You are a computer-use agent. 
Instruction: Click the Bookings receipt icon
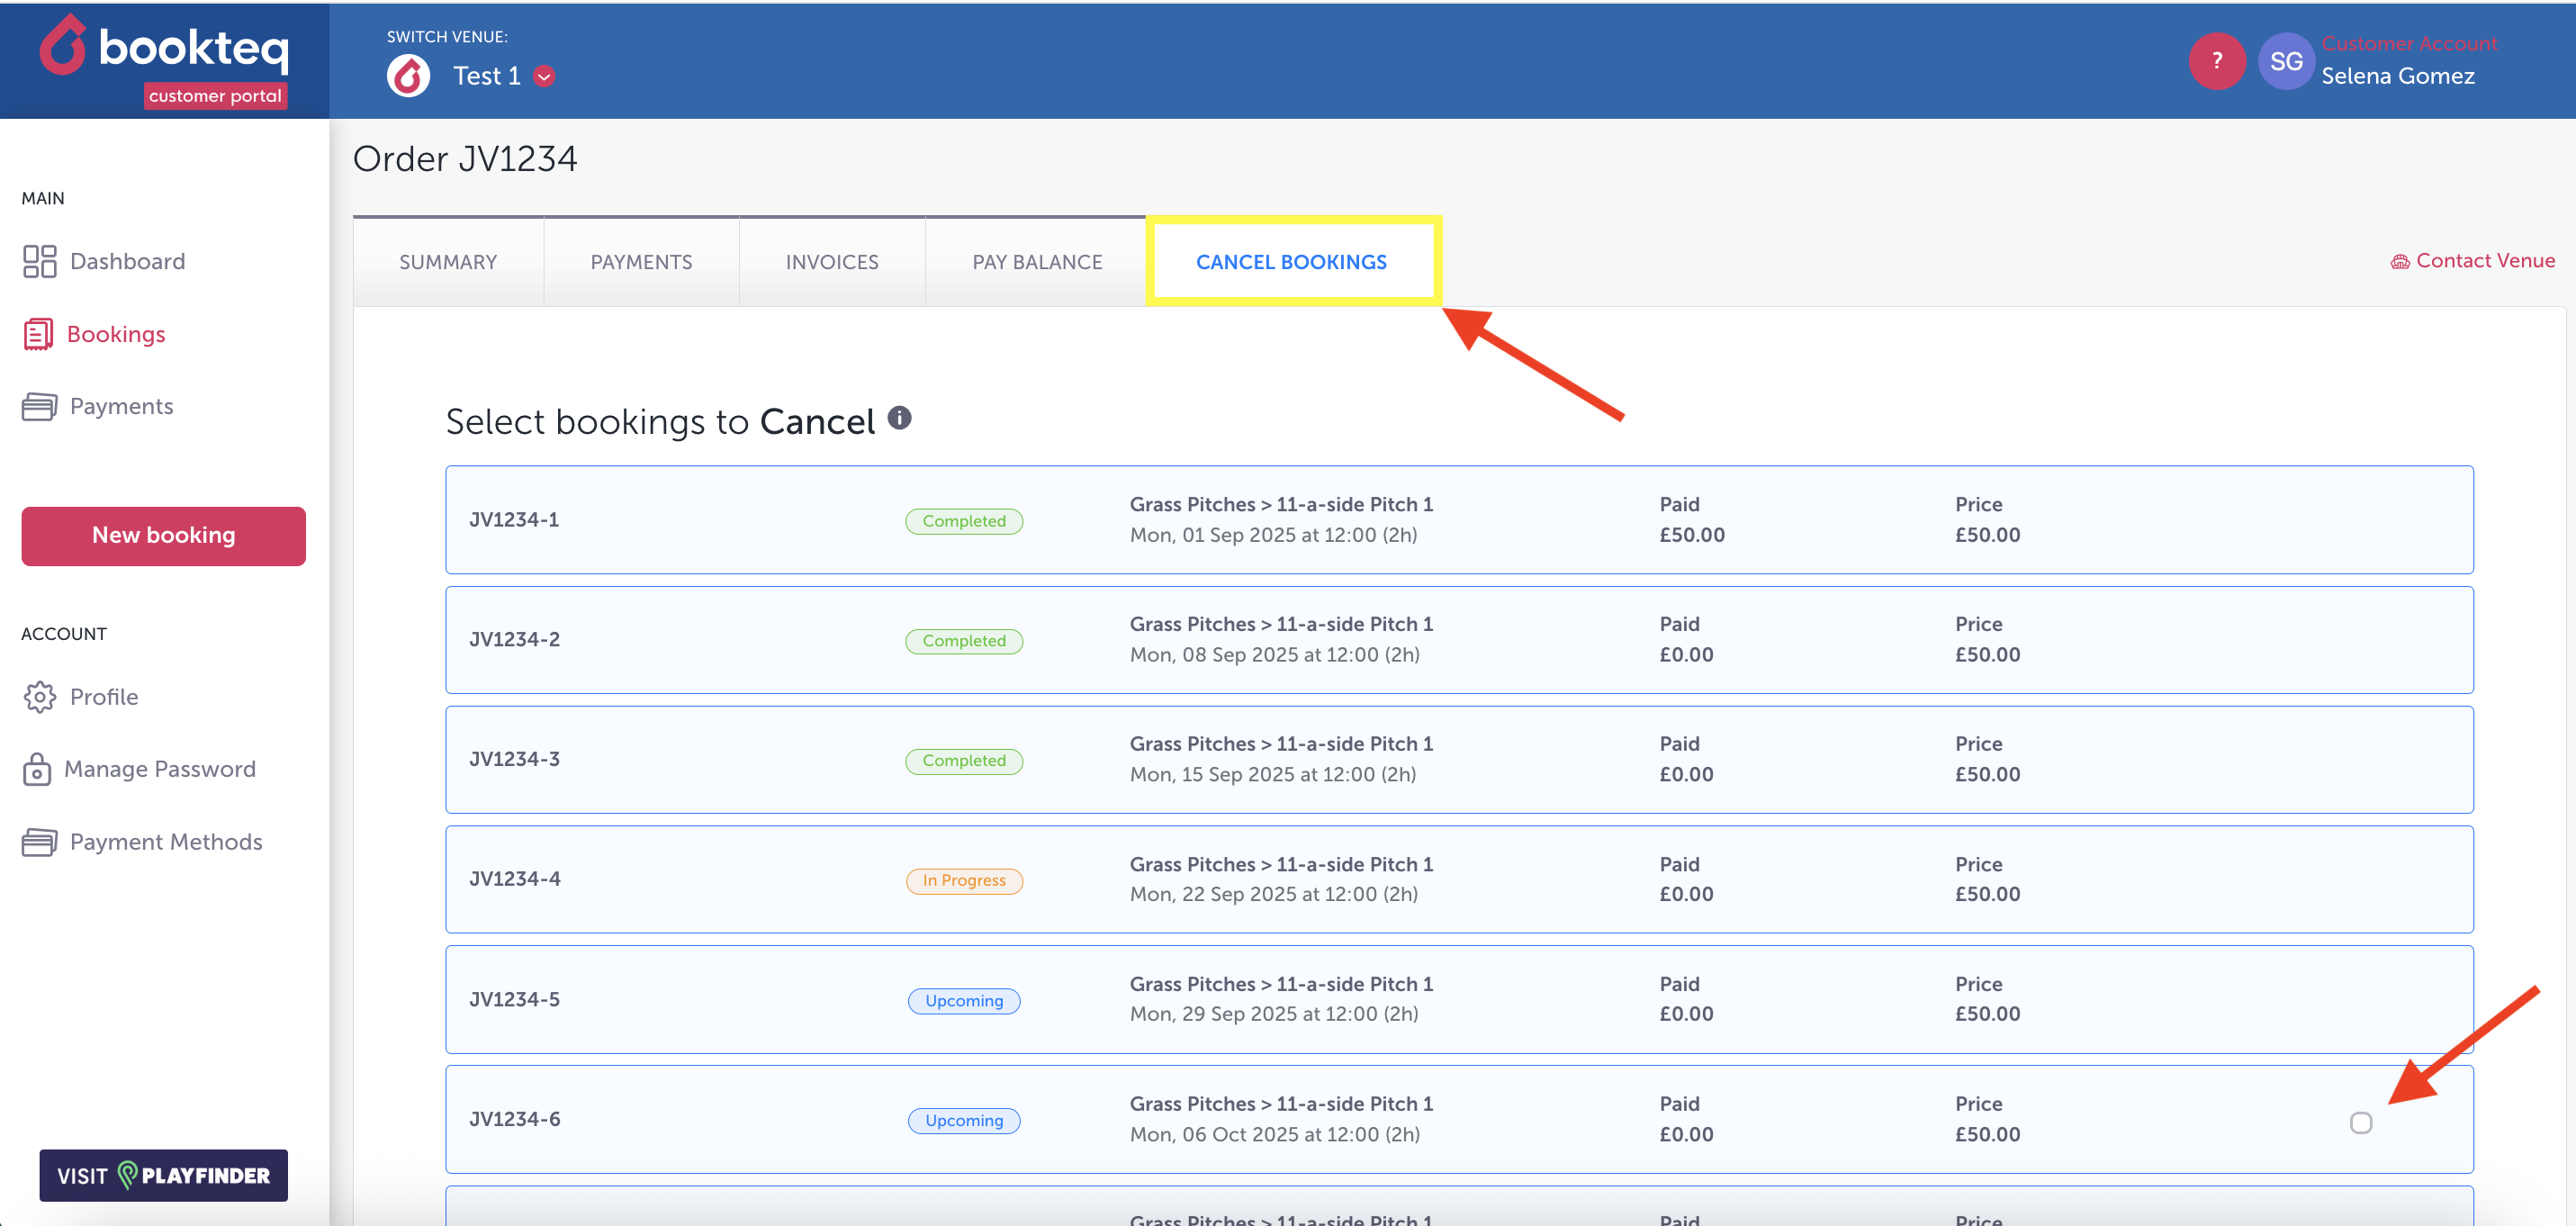pyautogui.click(x=38, y=335)
